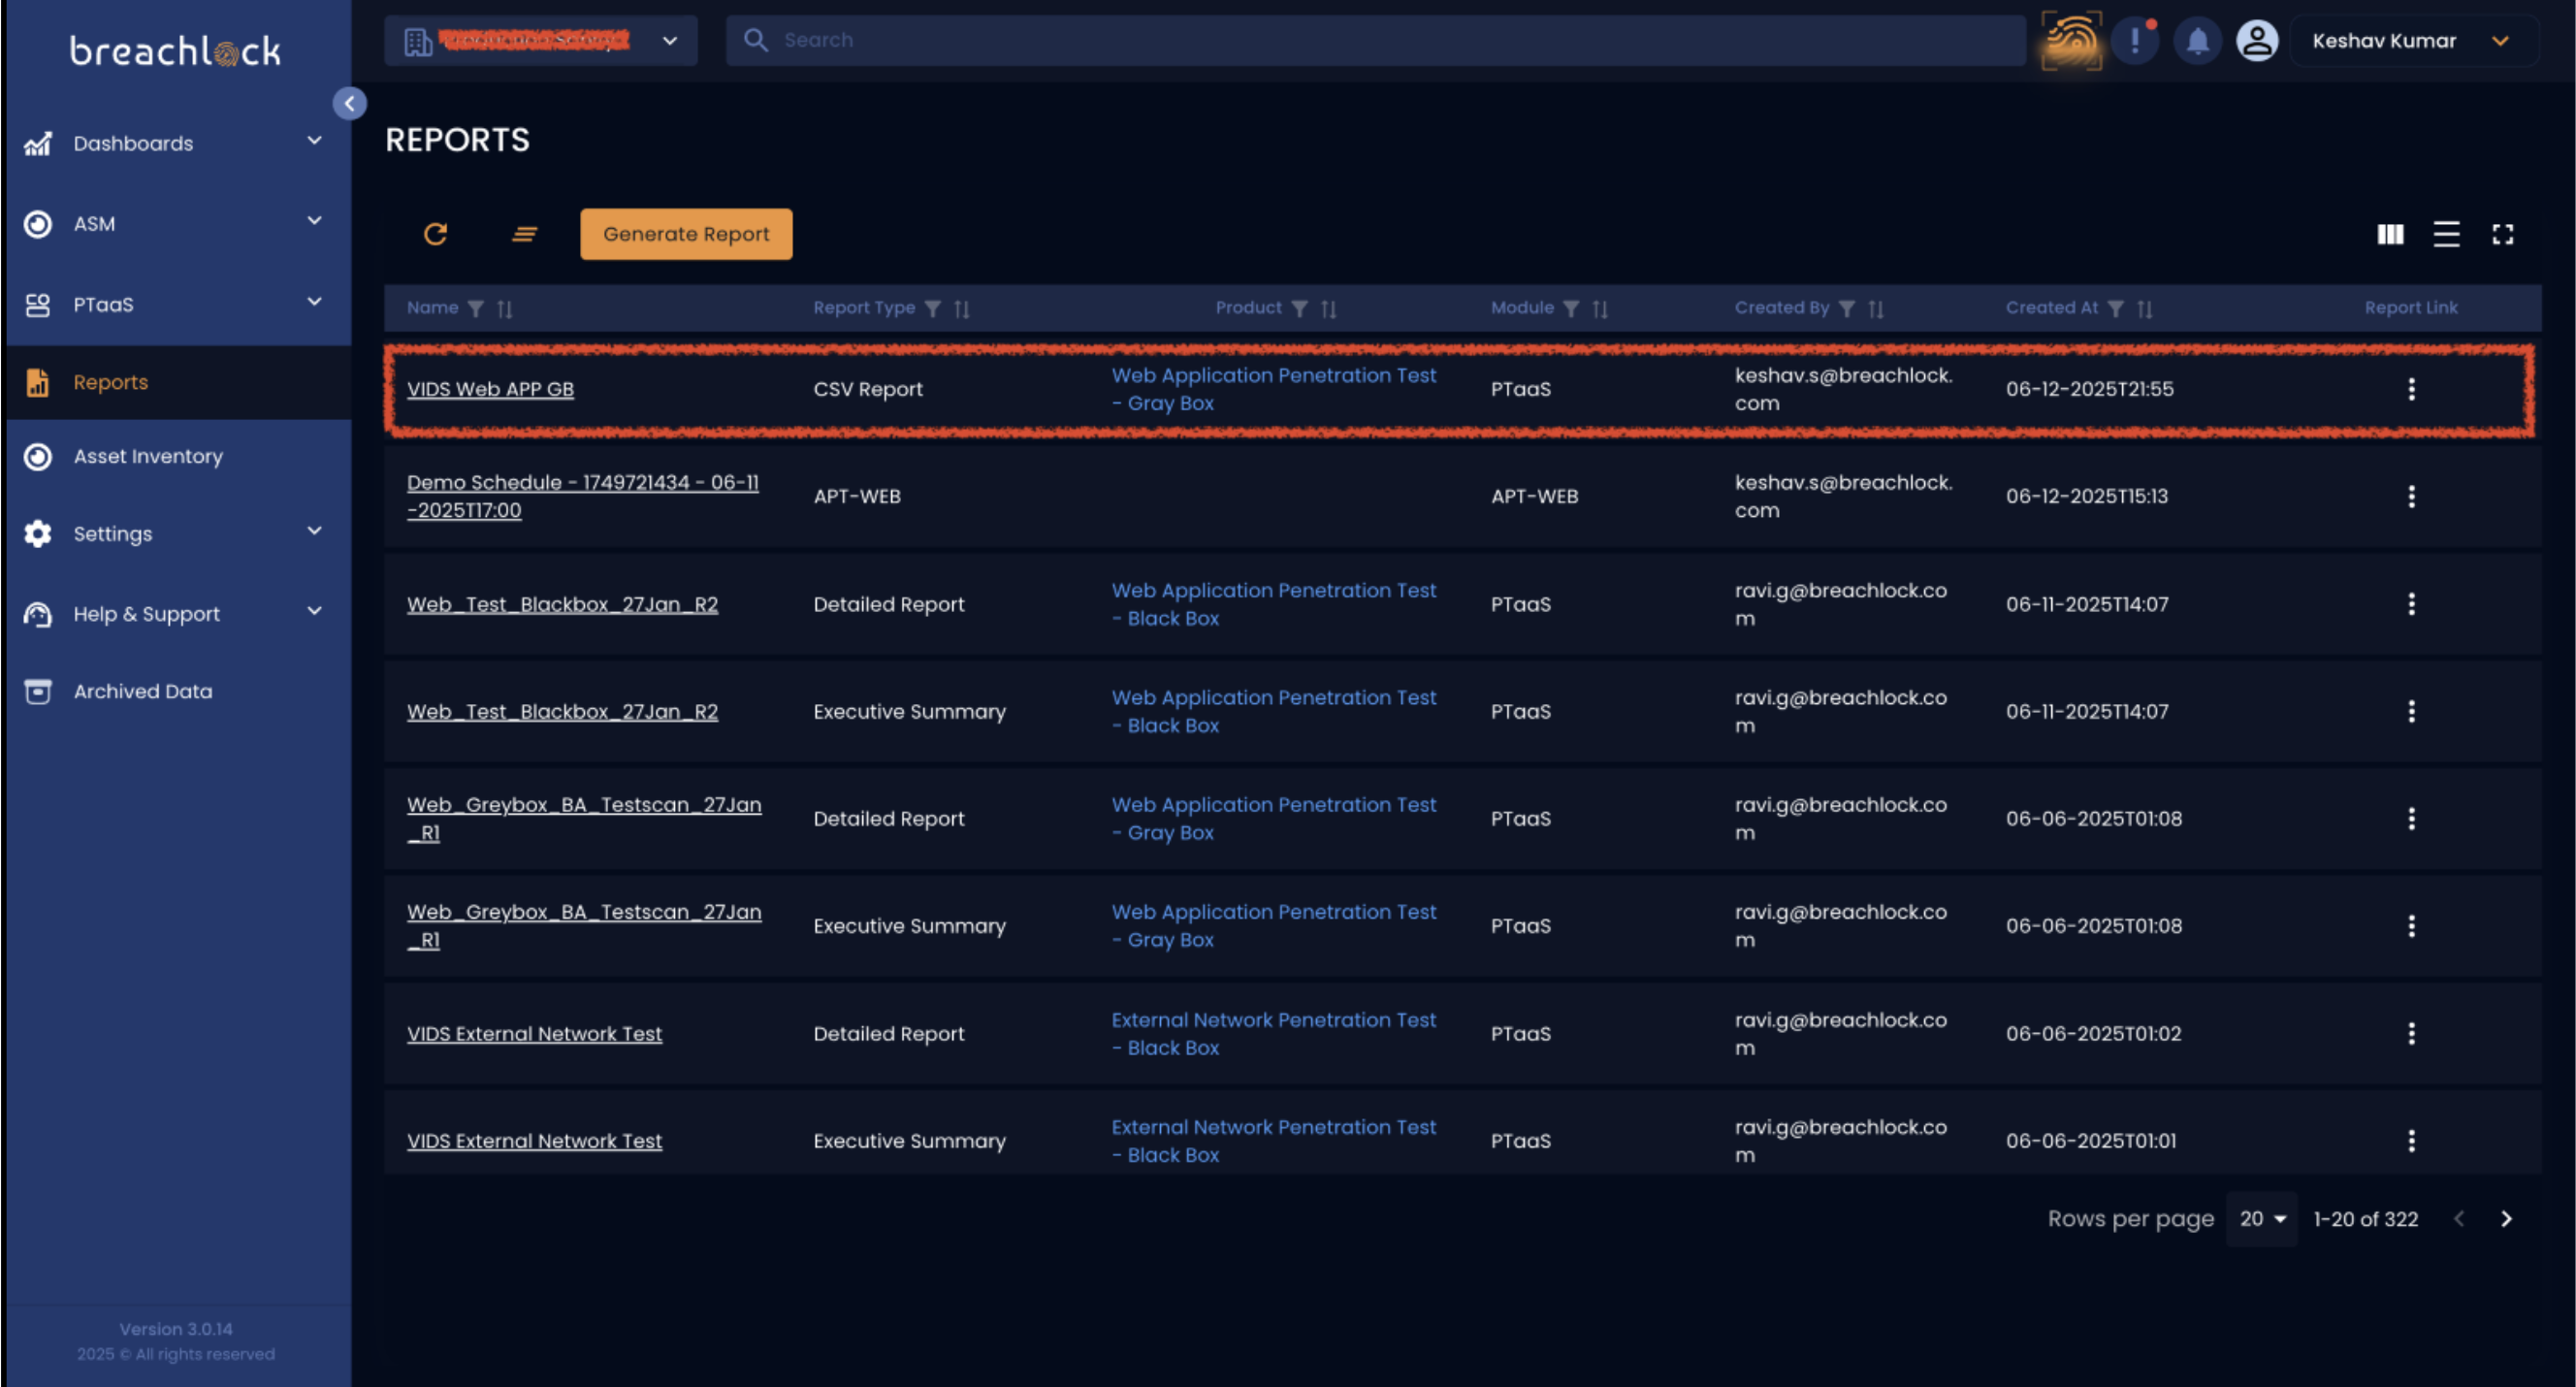The height and width of the screenshot is (1387, 2576).
Task: Open actions for Web_Test_Blackbox Executive Summary
Action: tap(2411, 711)
